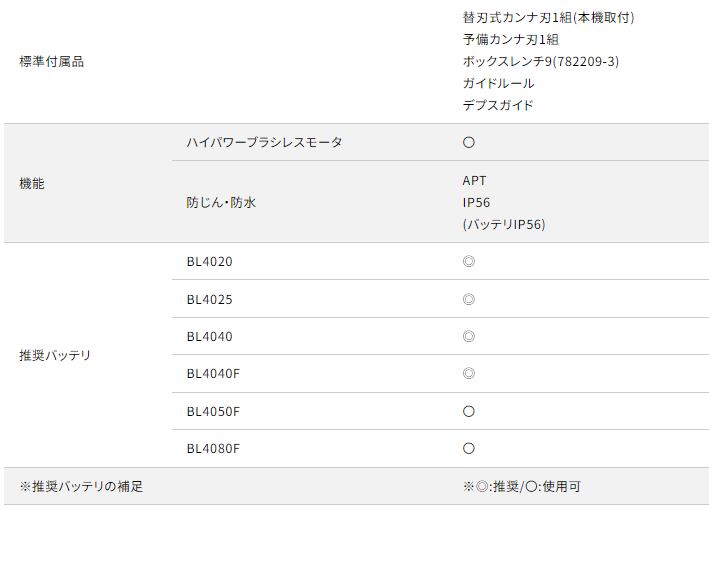
Task: Select the ボックスレンチ9(782209-3) accessory text
Action: tap(540, 62)
